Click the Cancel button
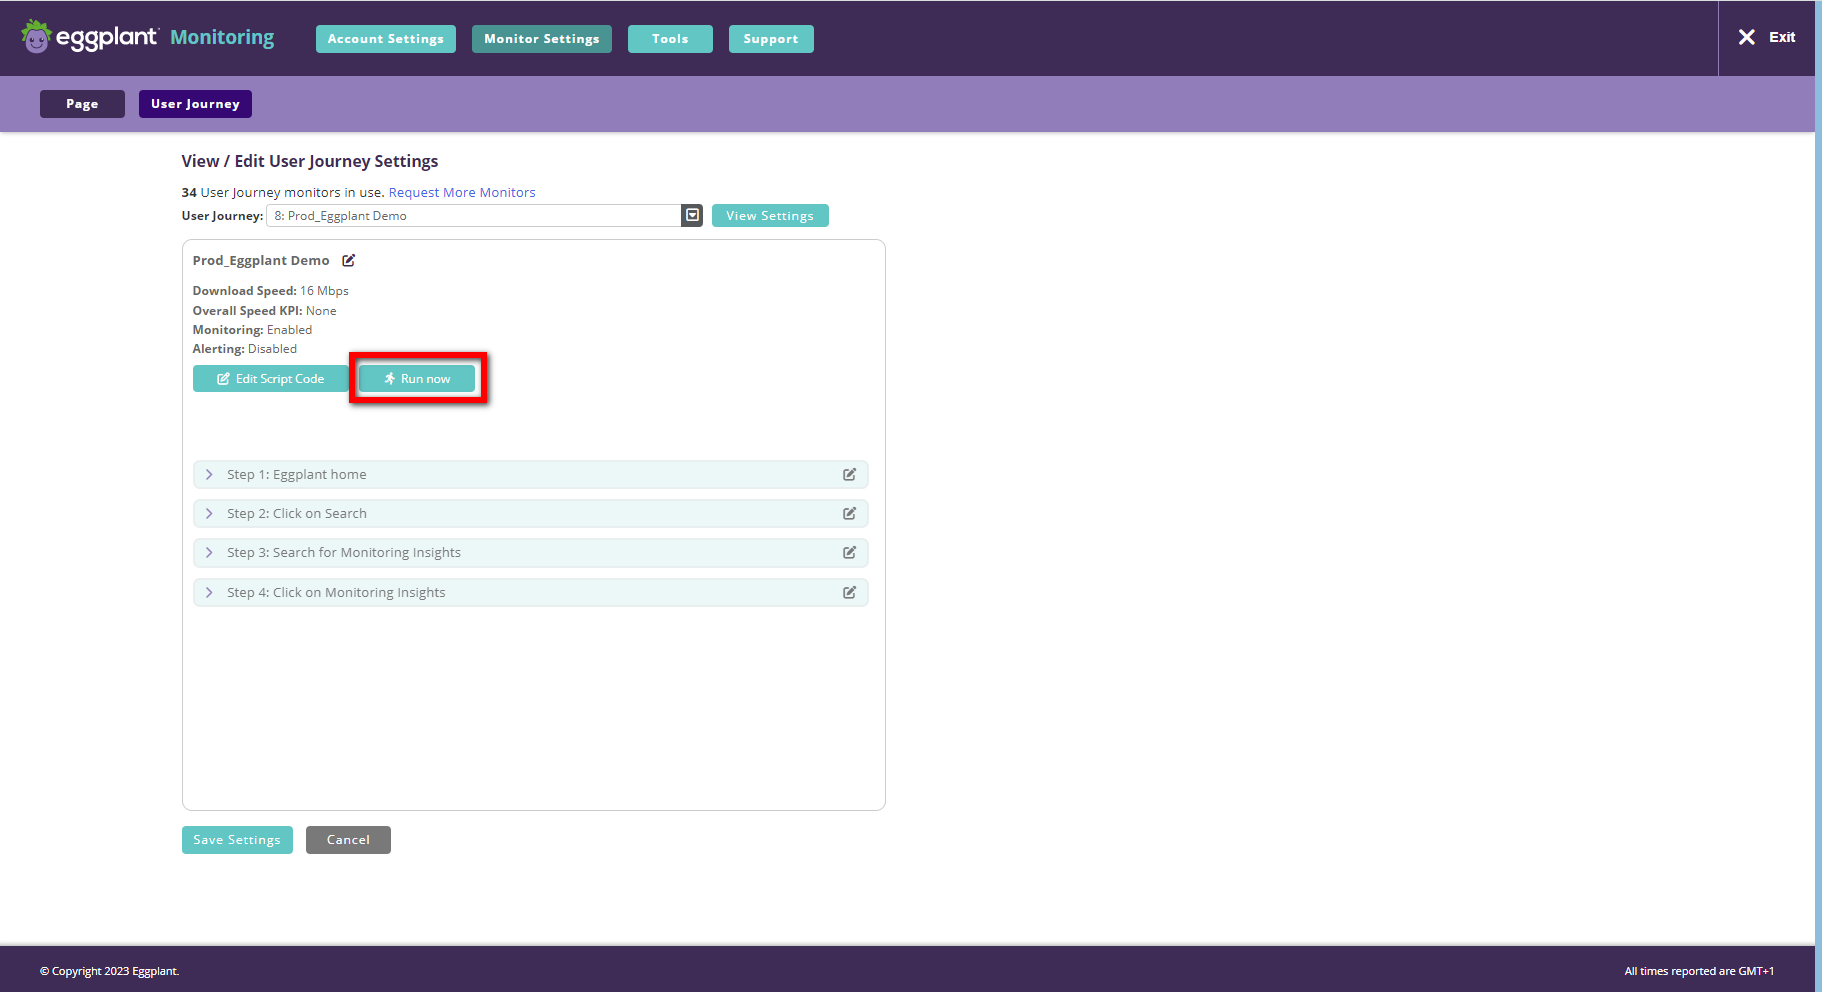This screenshot has height=992, width=1822. point(348,840)
